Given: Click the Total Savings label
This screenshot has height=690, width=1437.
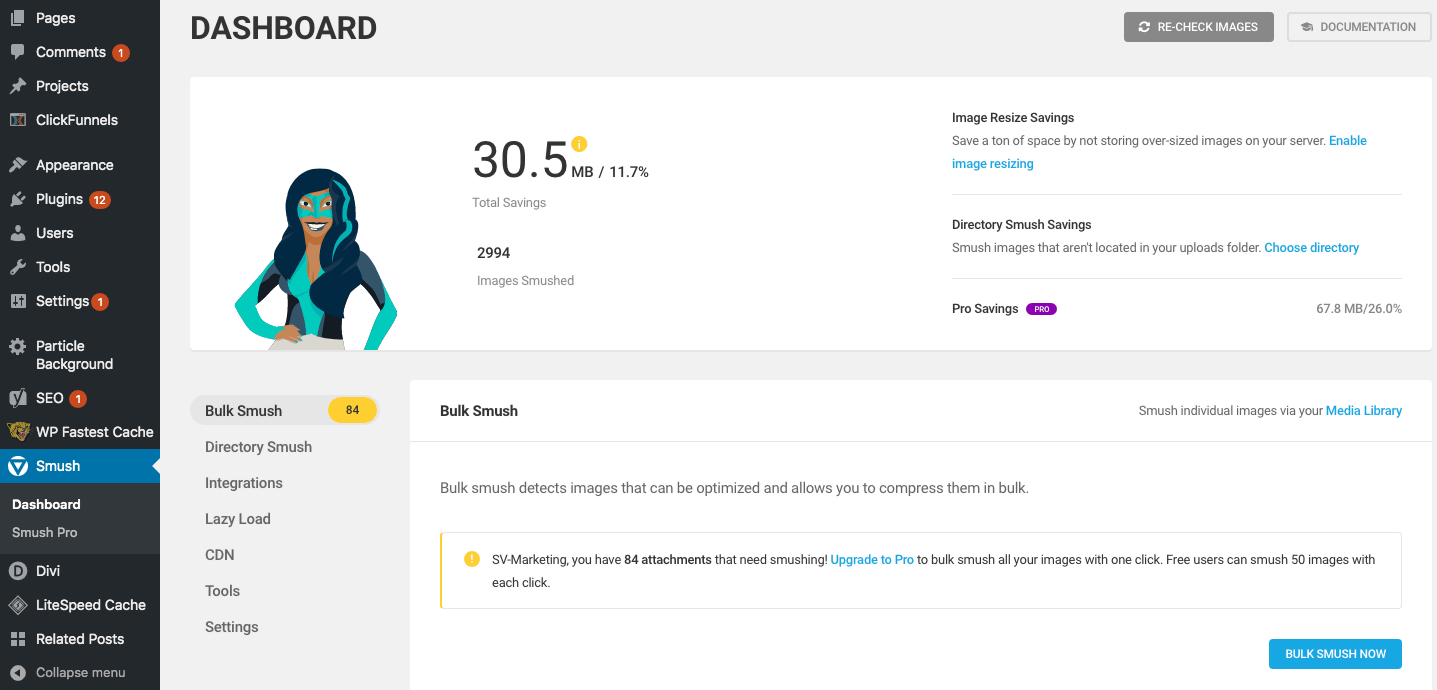Looking at the screenshot, I should point(509,203).
